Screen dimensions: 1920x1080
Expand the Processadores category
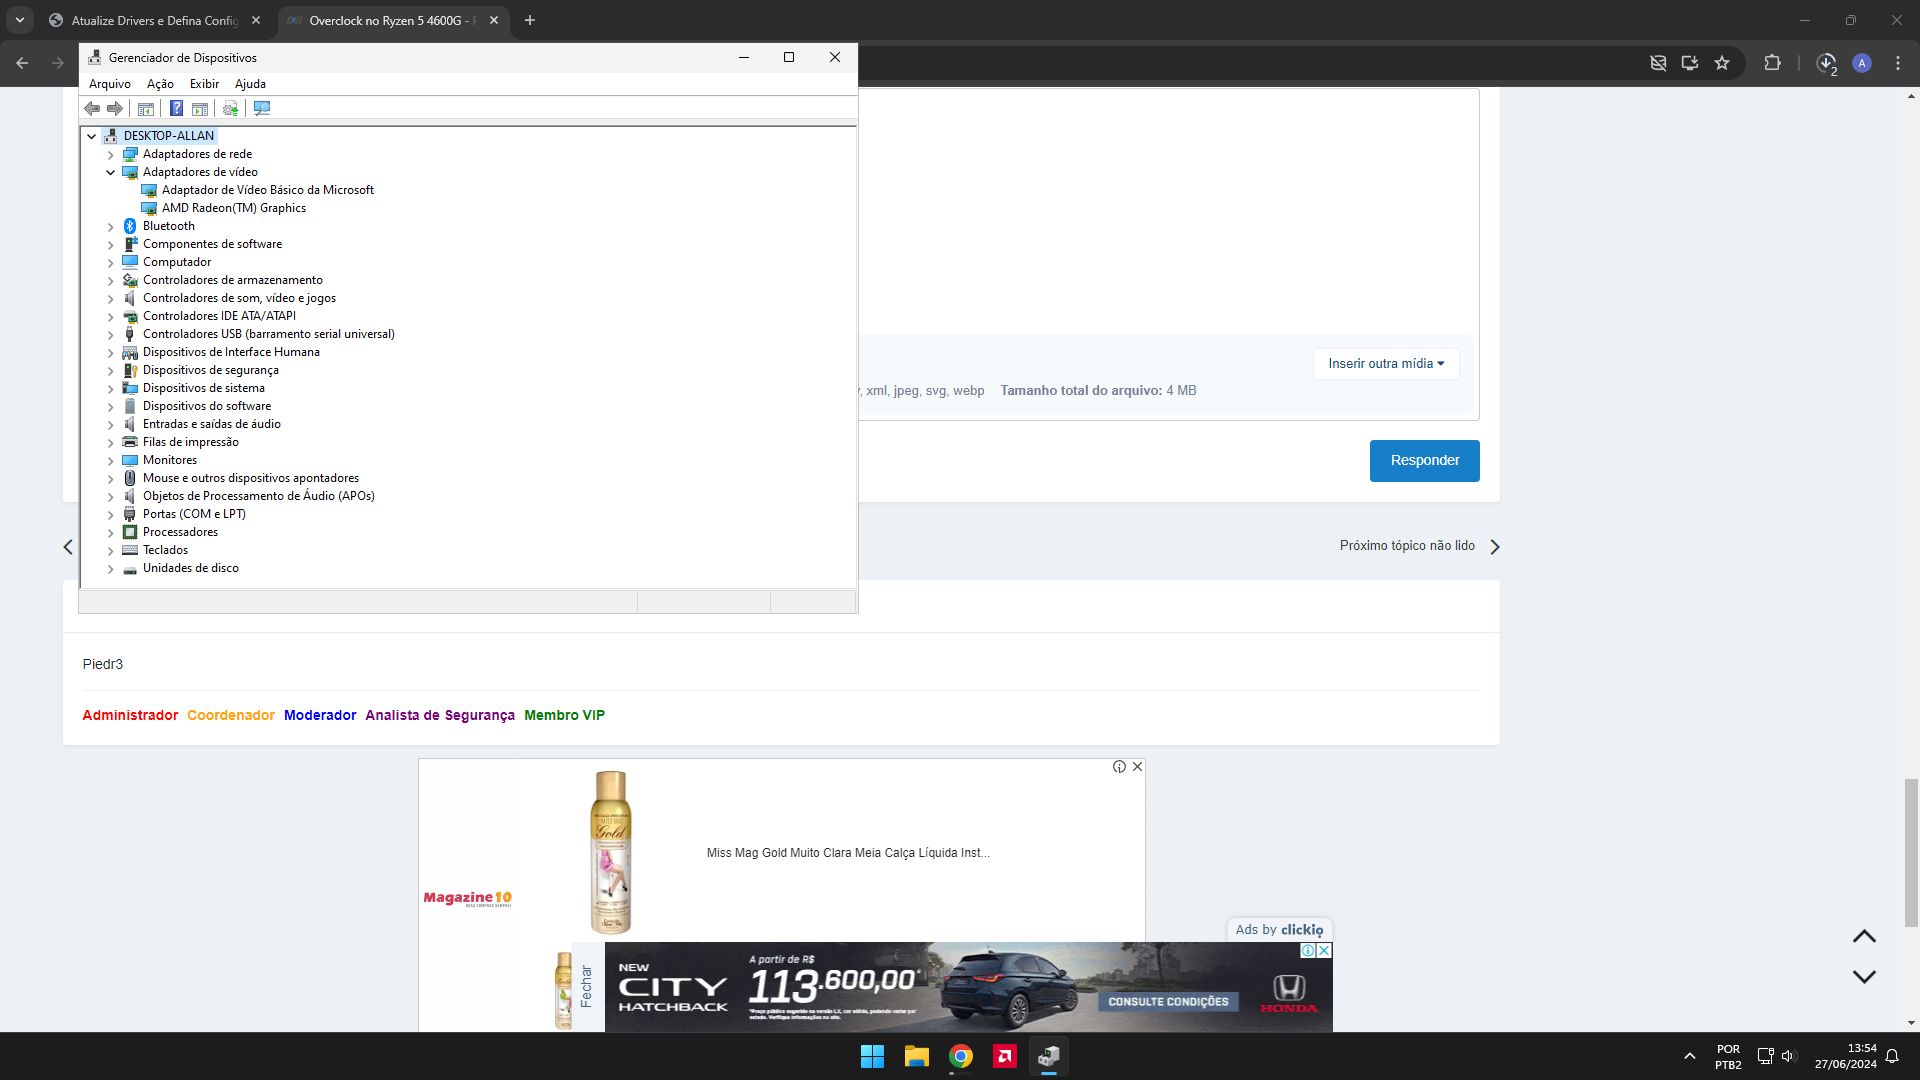[x=111, y=533]
